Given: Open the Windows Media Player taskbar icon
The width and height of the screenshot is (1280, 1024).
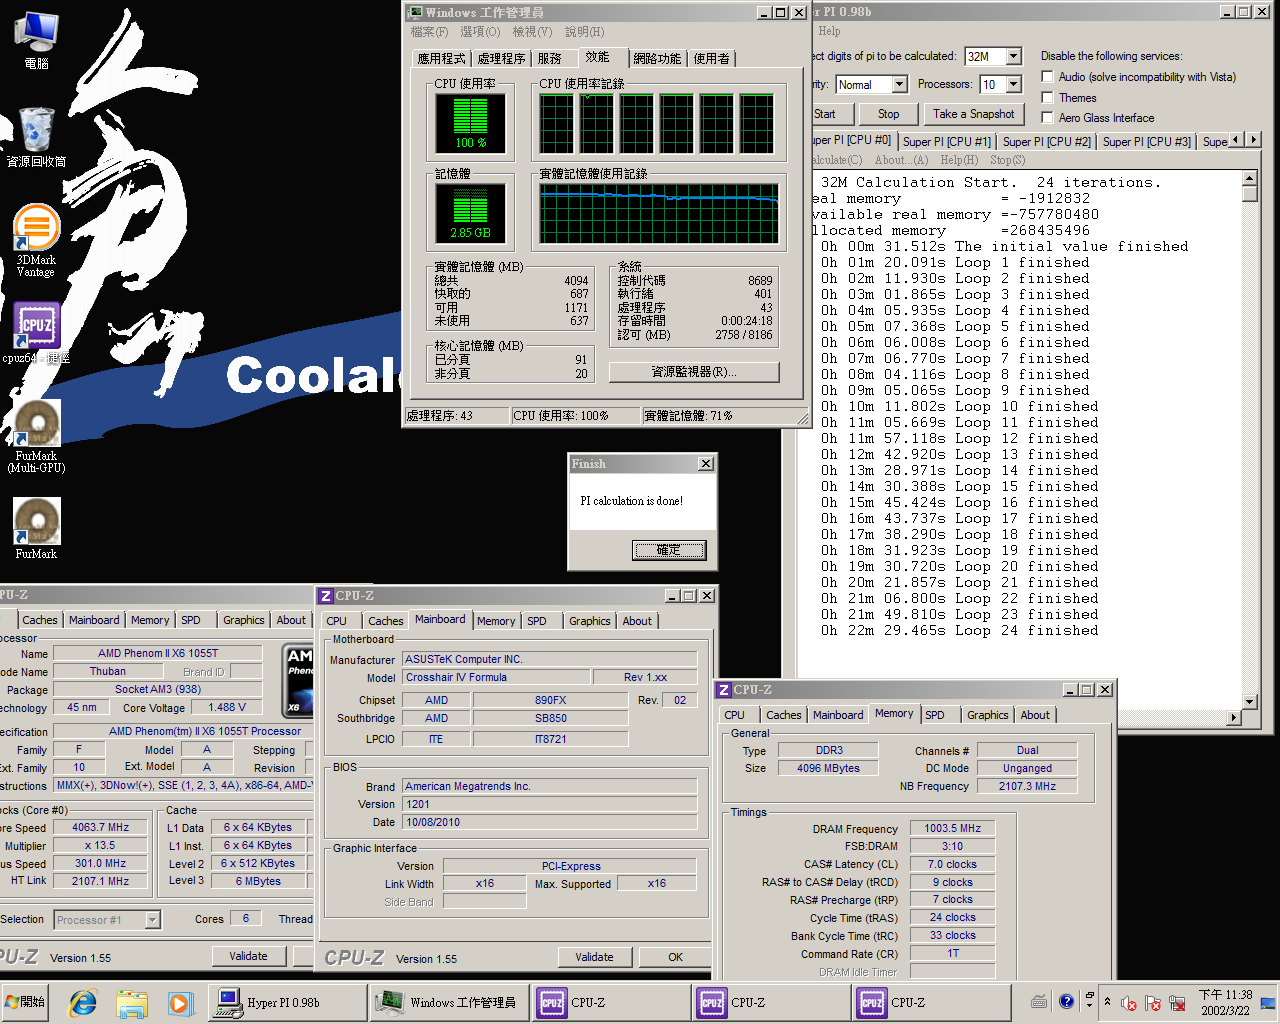Looking at the screenshot, I should [x=179, y=1002].
